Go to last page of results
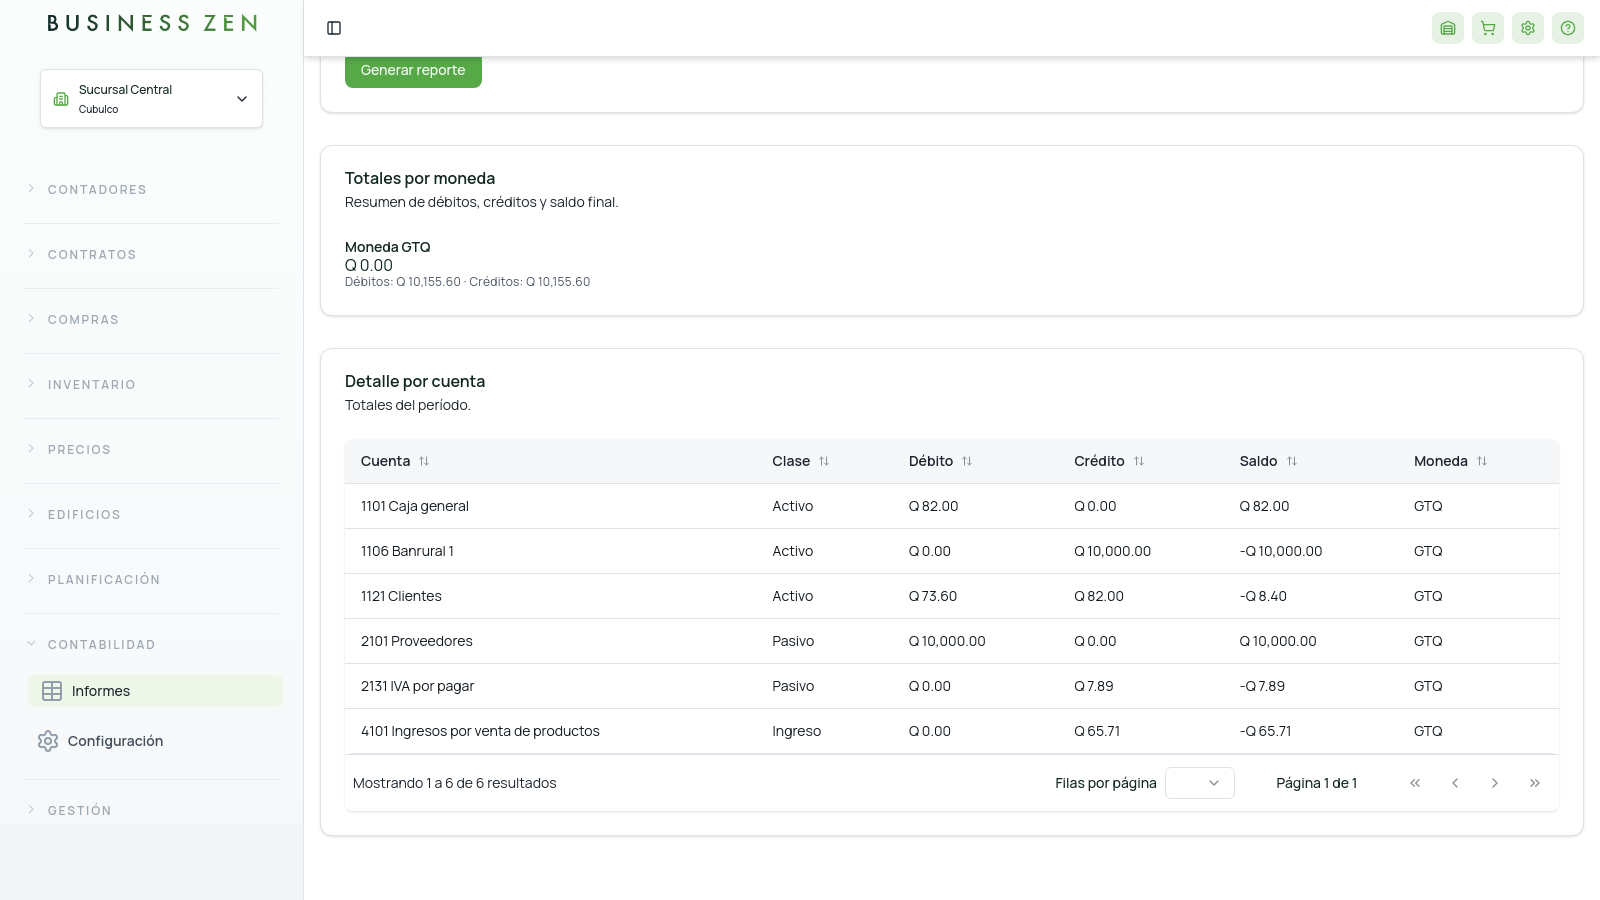The height and width of the screenshot is (900, 1600). pyautogui.click(x=1535, y=783)
